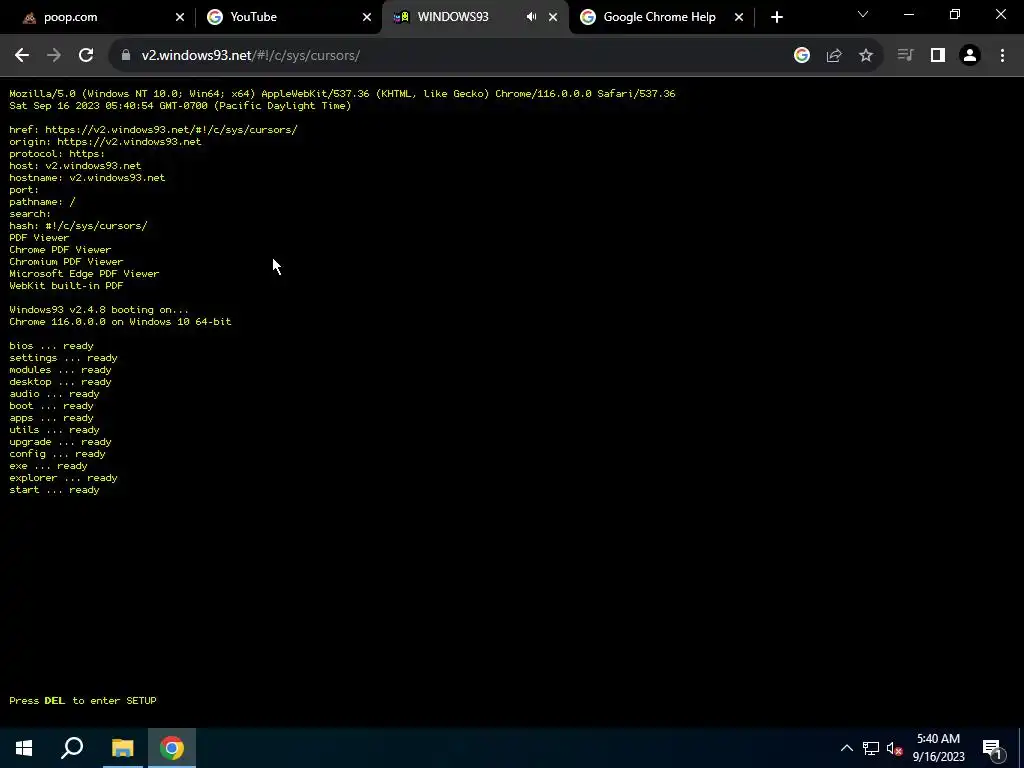Click the Chrome taskbar icon
This screenshot has width=1024, height=768.
tap(172, 748)
